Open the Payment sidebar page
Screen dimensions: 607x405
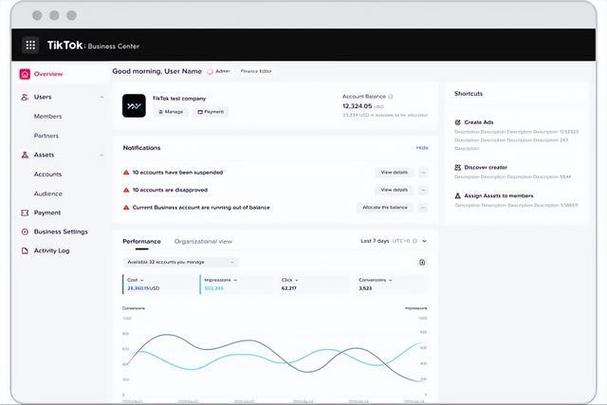pos(47,213)
